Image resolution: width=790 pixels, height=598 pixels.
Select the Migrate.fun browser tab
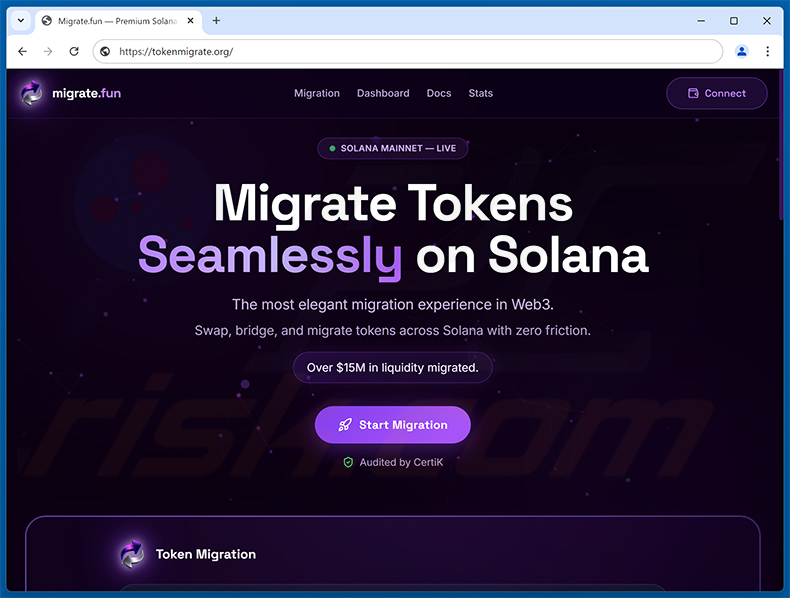pyautogui.click(x=118, y=21)
